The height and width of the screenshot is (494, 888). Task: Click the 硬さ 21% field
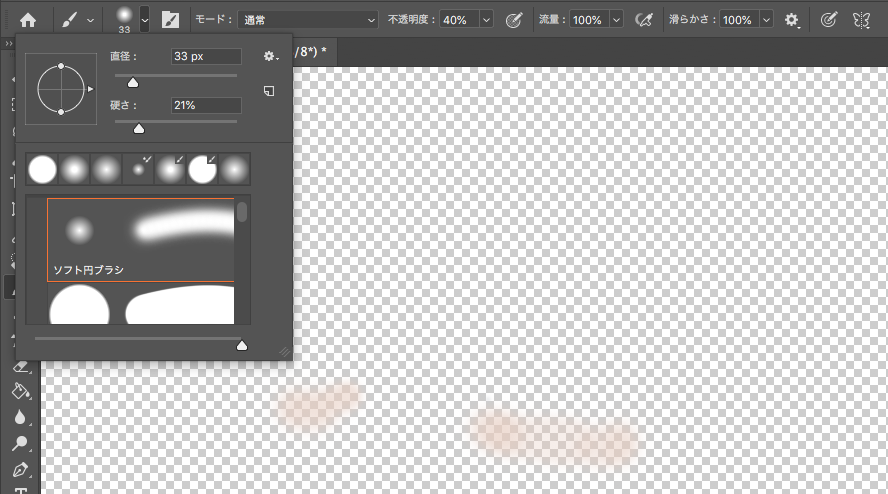pyautogui.click(x=206, y=105)
